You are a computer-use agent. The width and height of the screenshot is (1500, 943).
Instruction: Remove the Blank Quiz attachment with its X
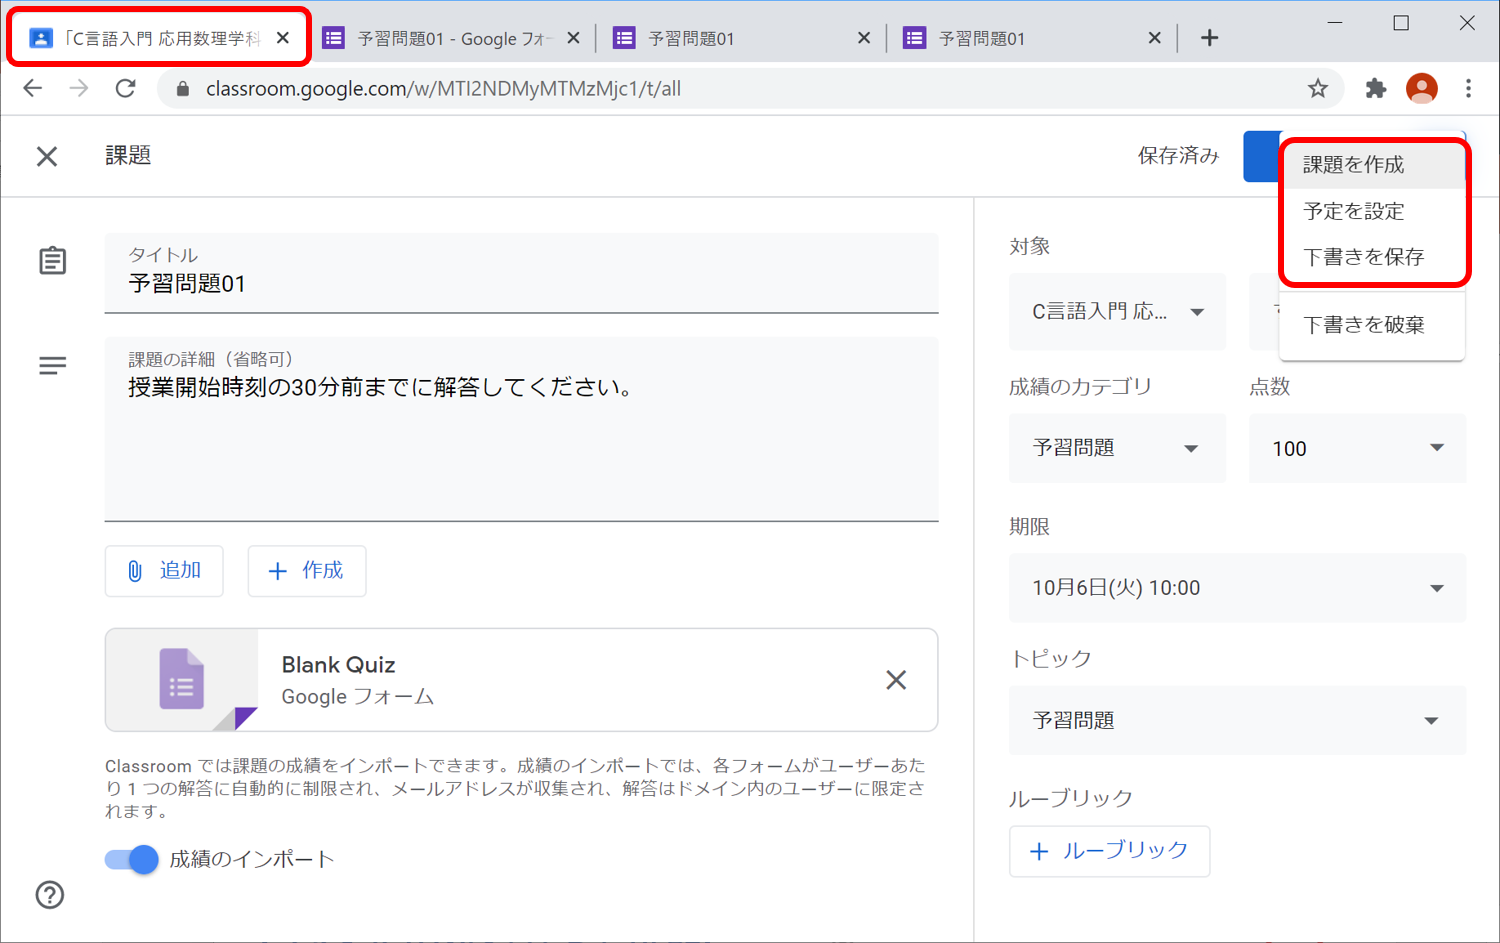[896, 680]
